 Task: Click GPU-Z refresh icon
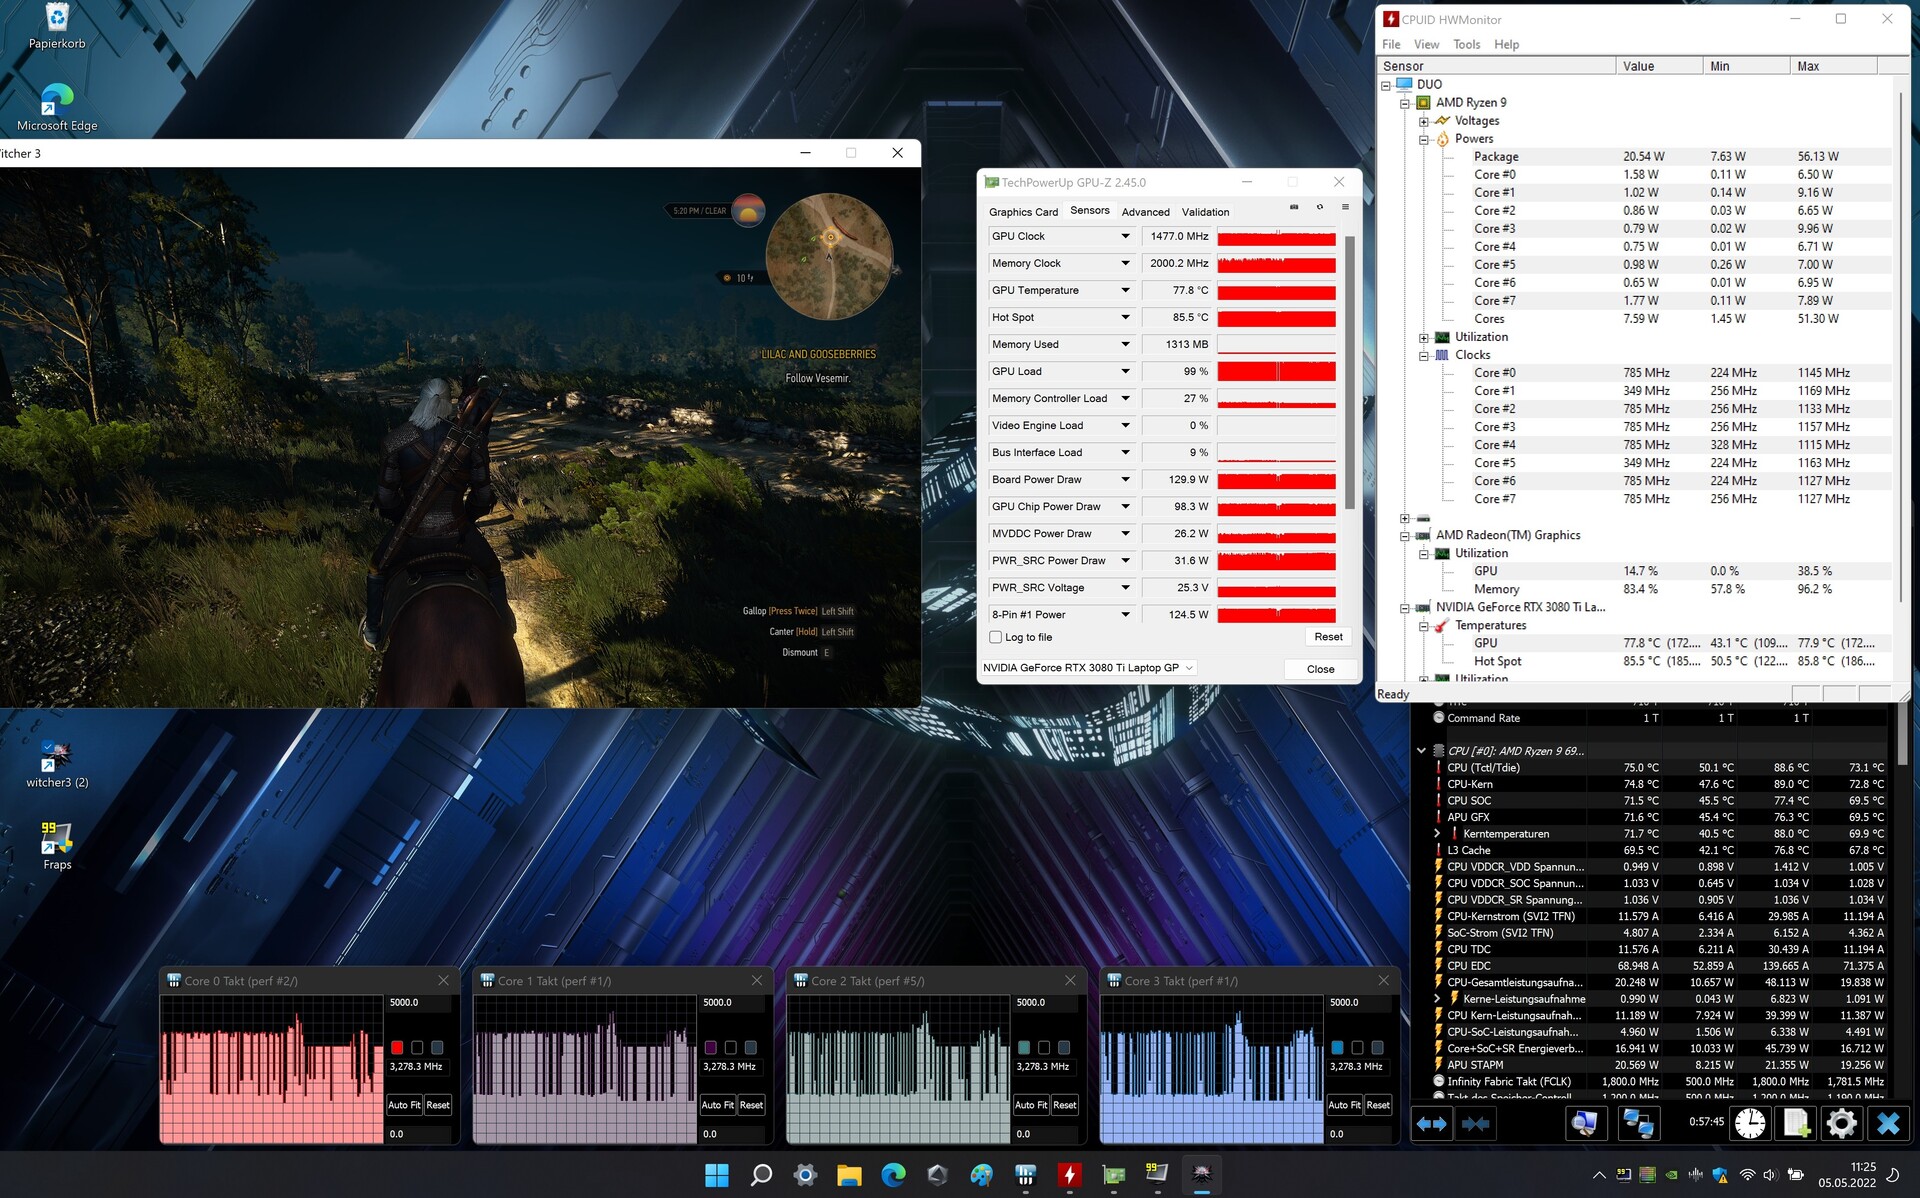click(1320, 207)
